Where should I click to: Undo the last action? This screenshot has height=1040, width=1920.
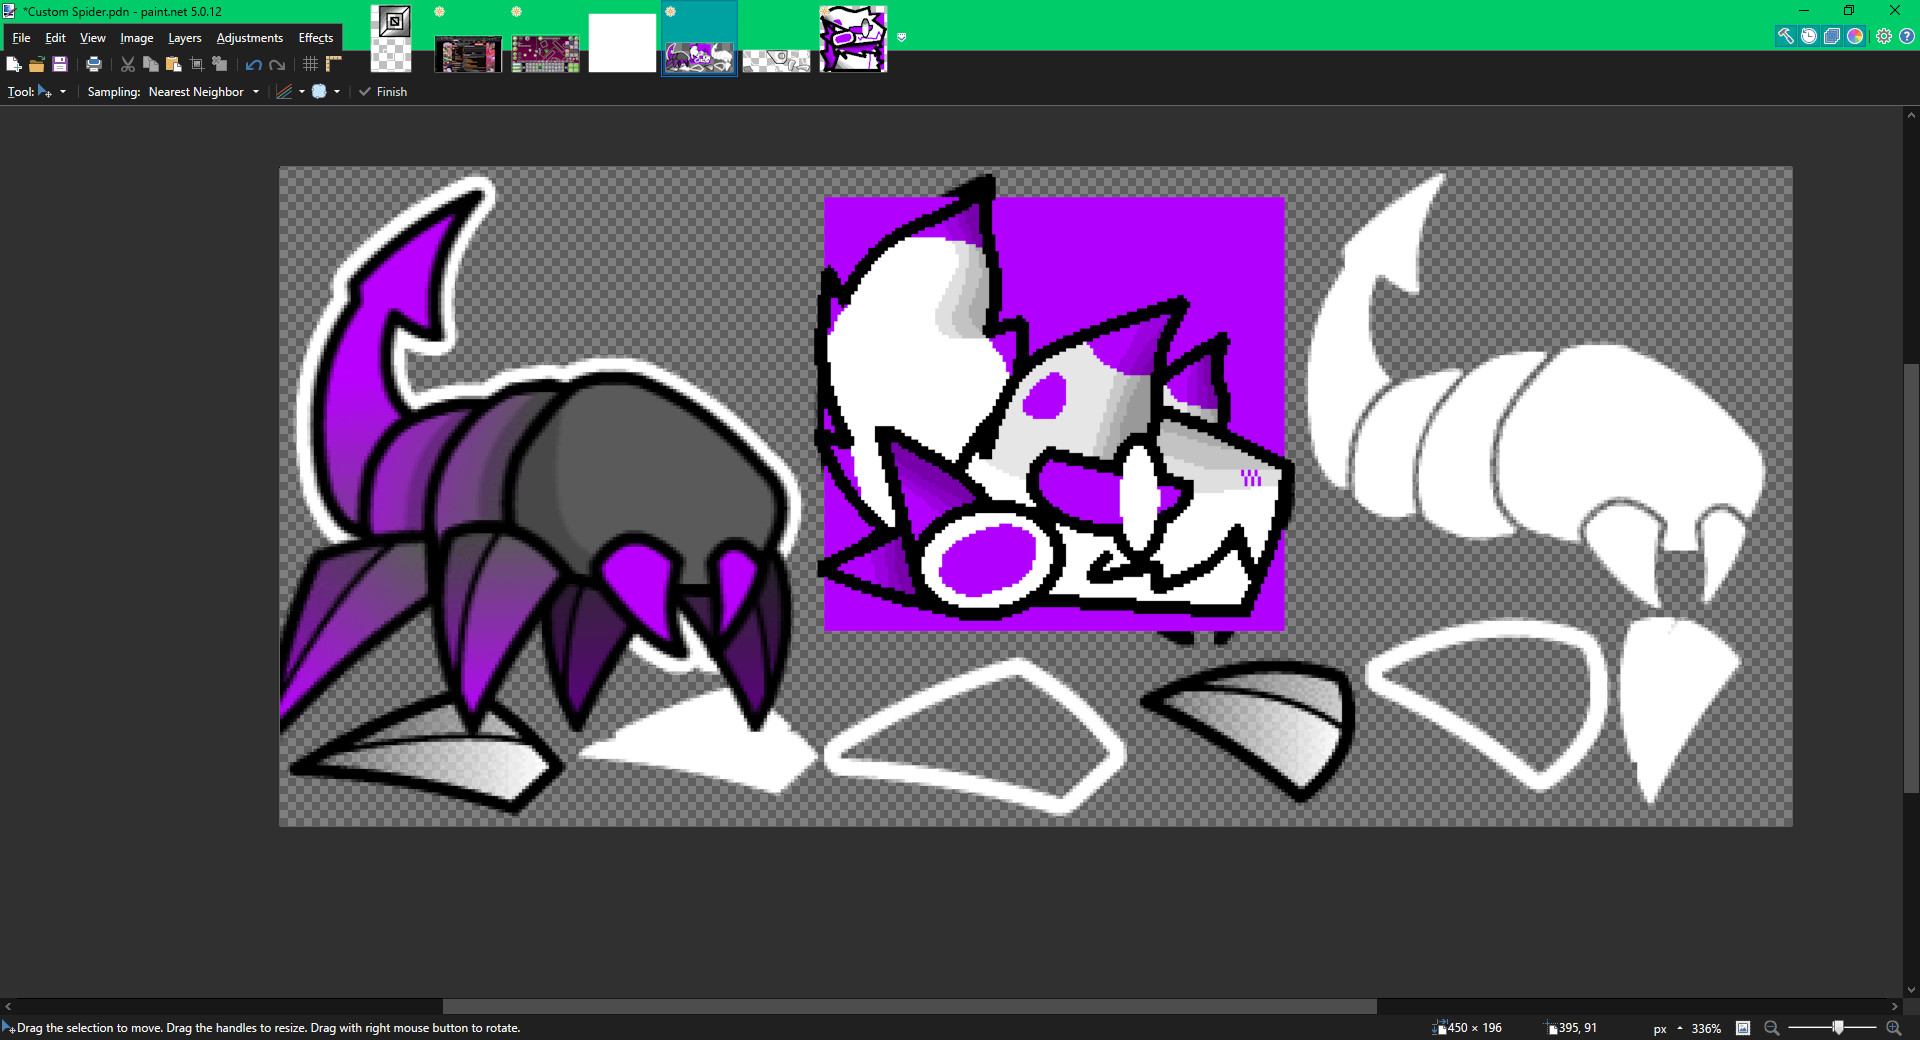(252, 64)
